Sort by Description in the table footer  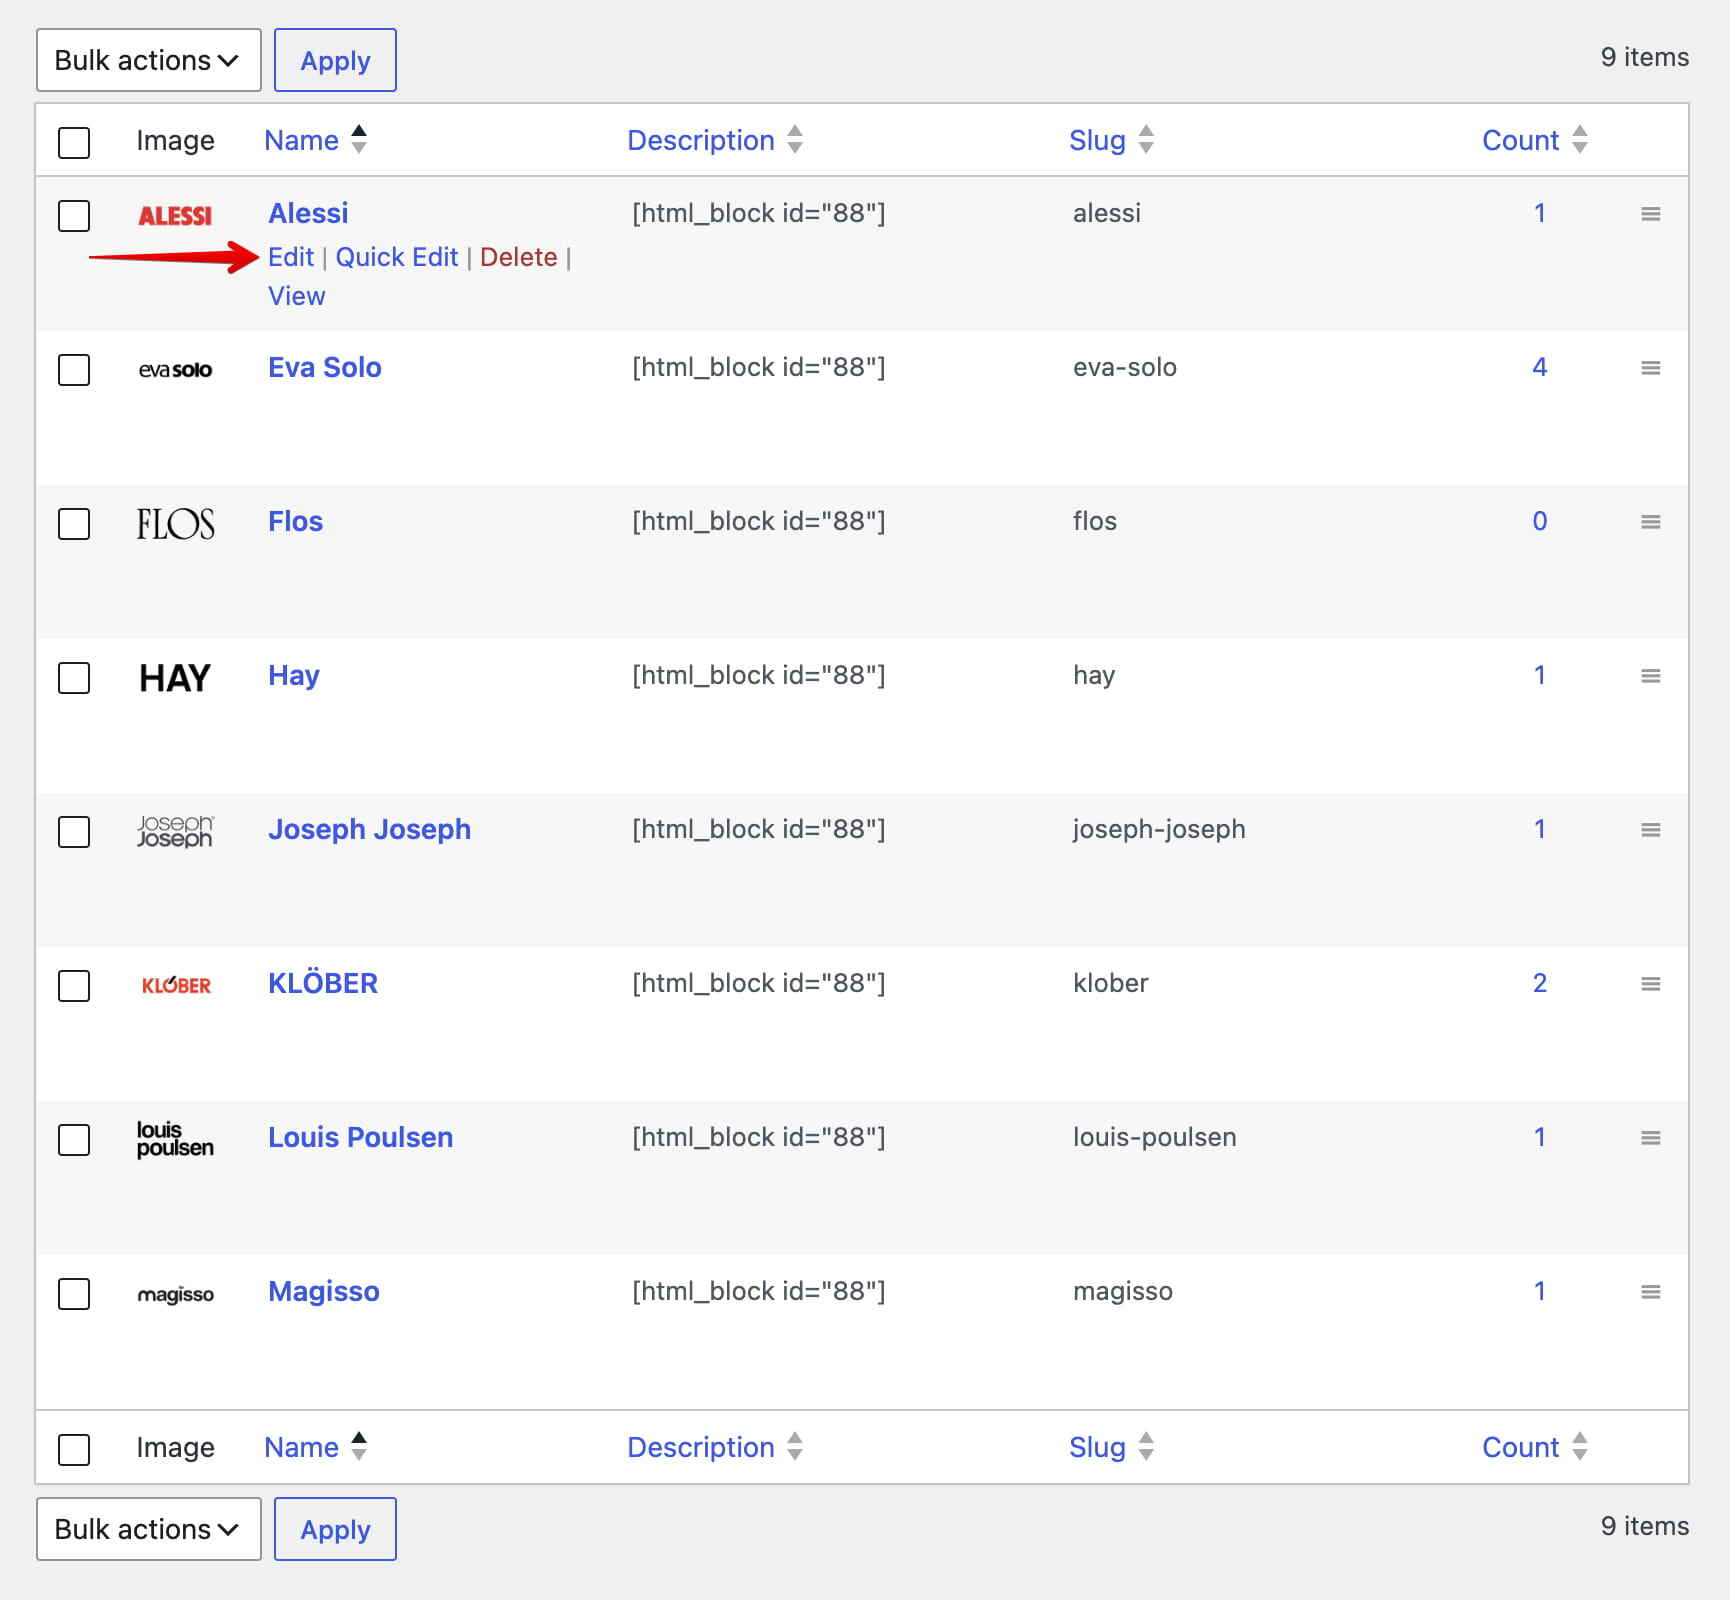pos(715,1447)
